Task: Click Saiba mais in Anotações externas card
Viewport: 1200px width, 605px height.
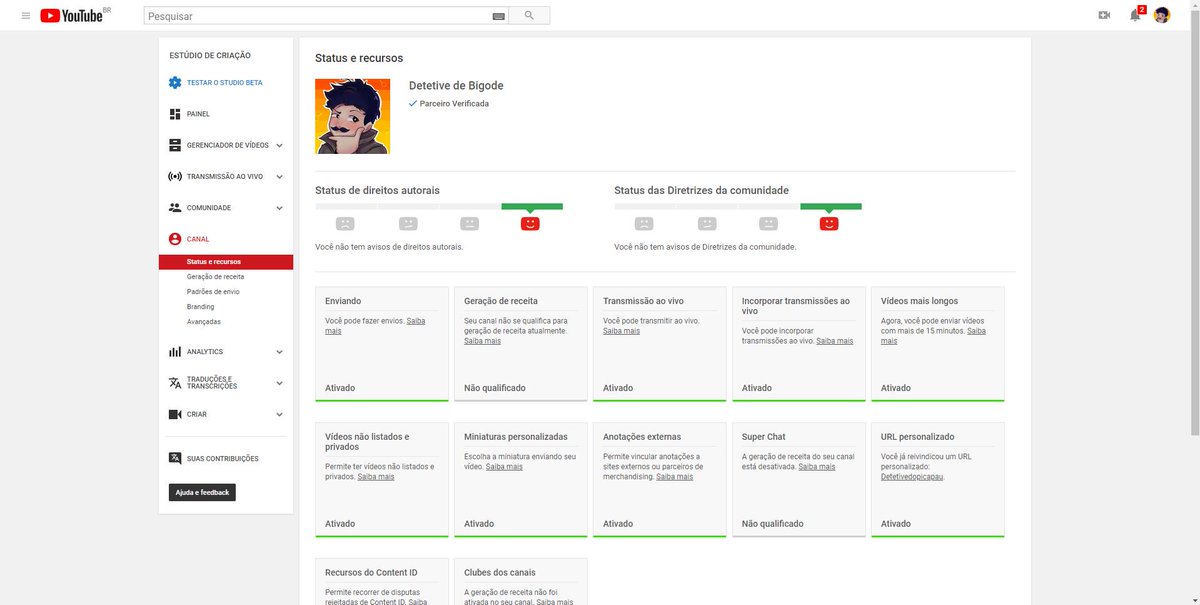Action: [674, 477]
